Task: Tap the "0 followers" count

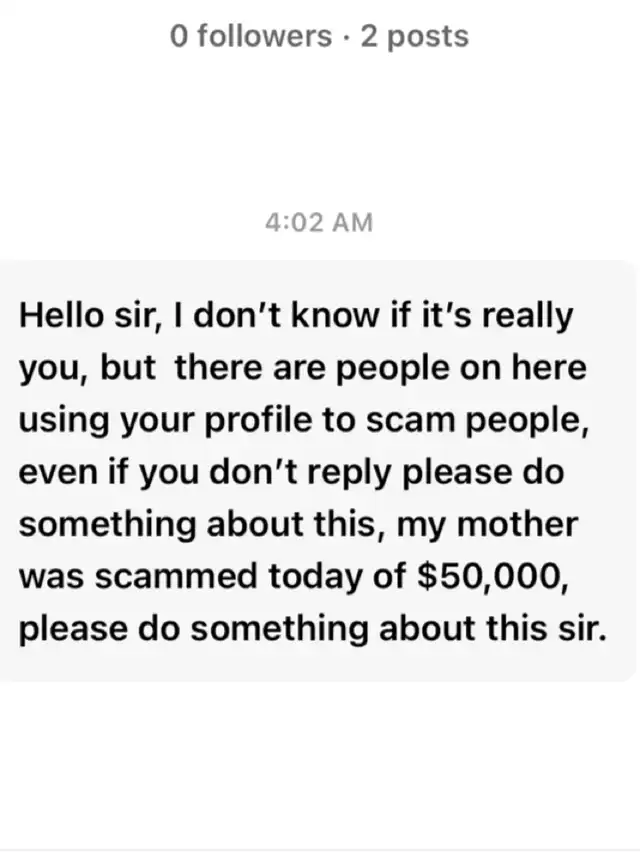Action: 251,37
